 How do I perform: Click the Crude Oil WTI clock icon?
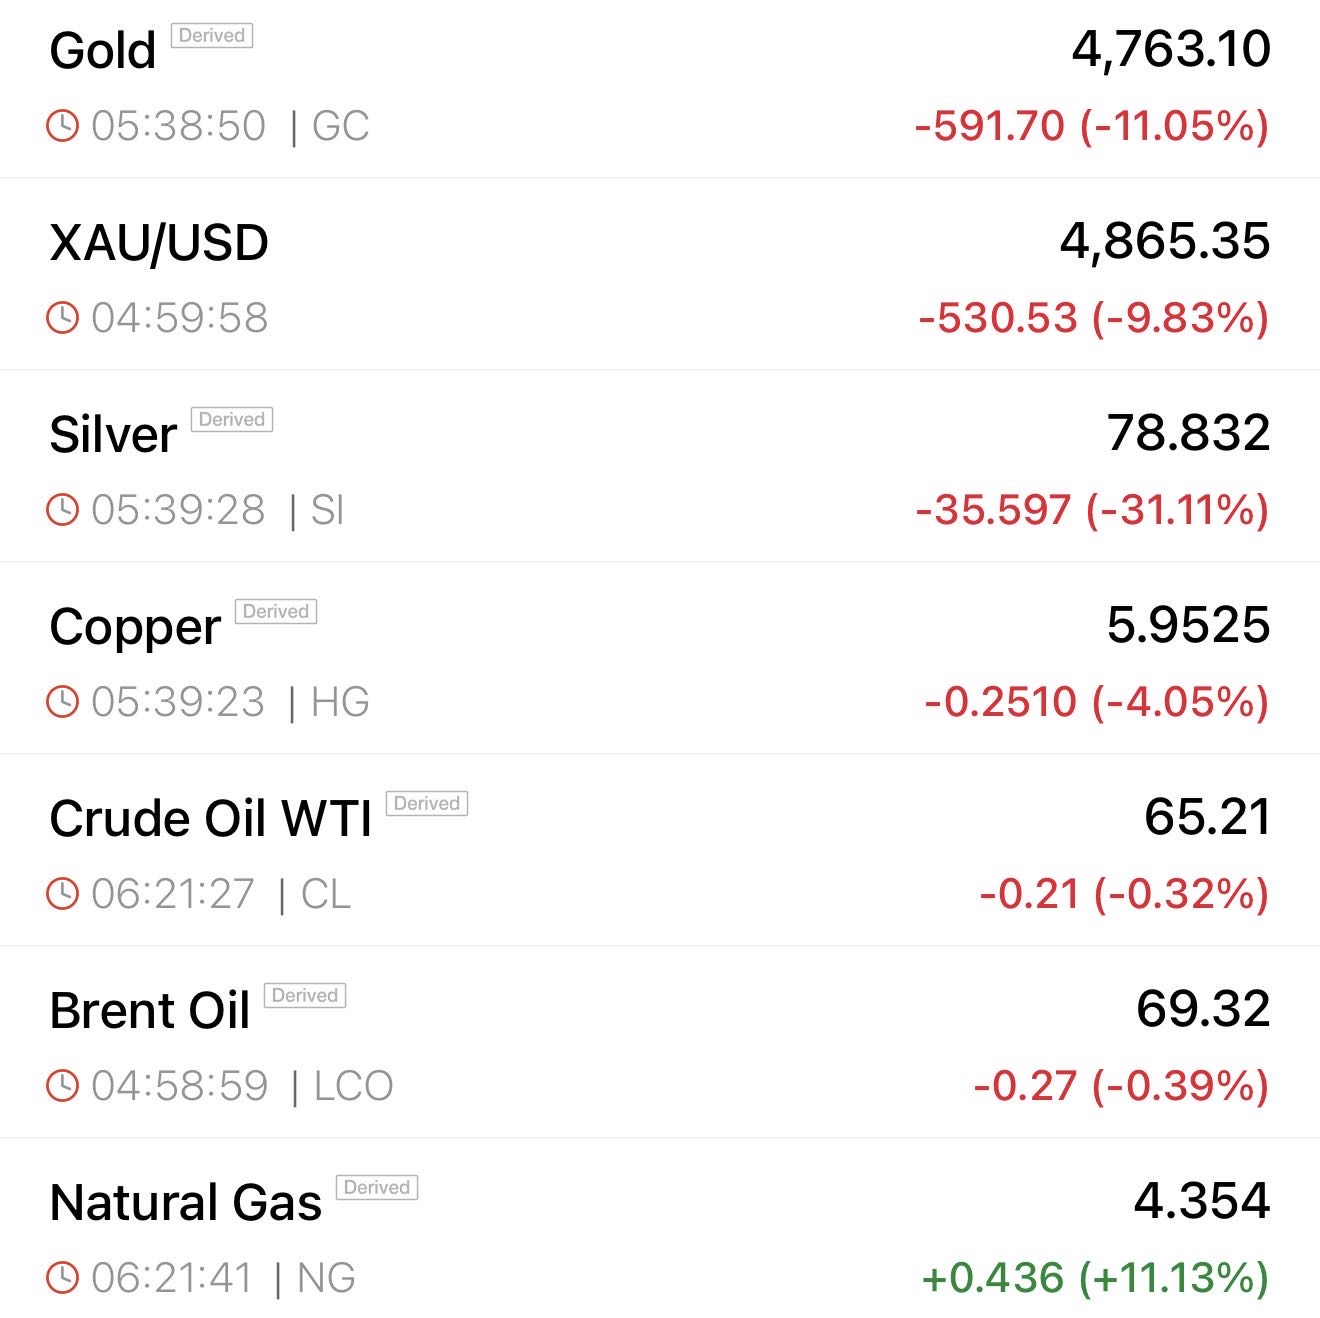click(x=62, y=894)
